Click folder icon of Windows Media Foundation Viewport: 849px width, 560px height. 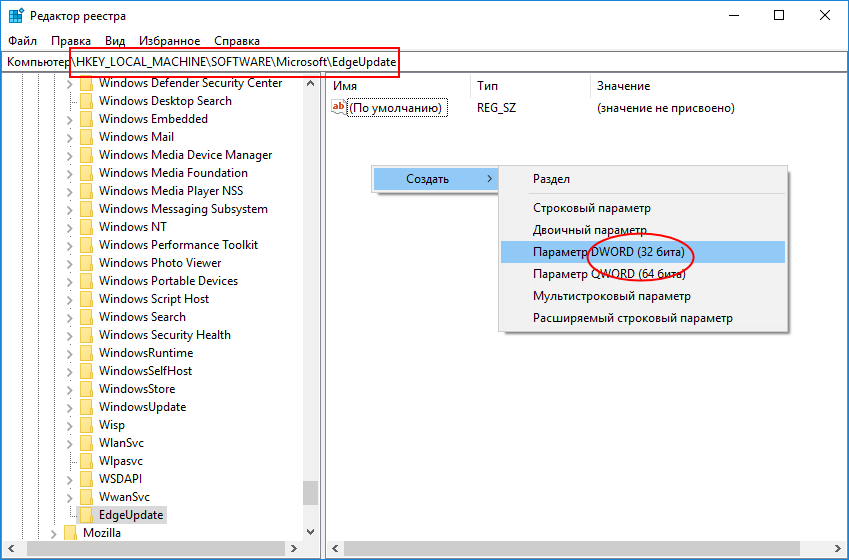86,173
